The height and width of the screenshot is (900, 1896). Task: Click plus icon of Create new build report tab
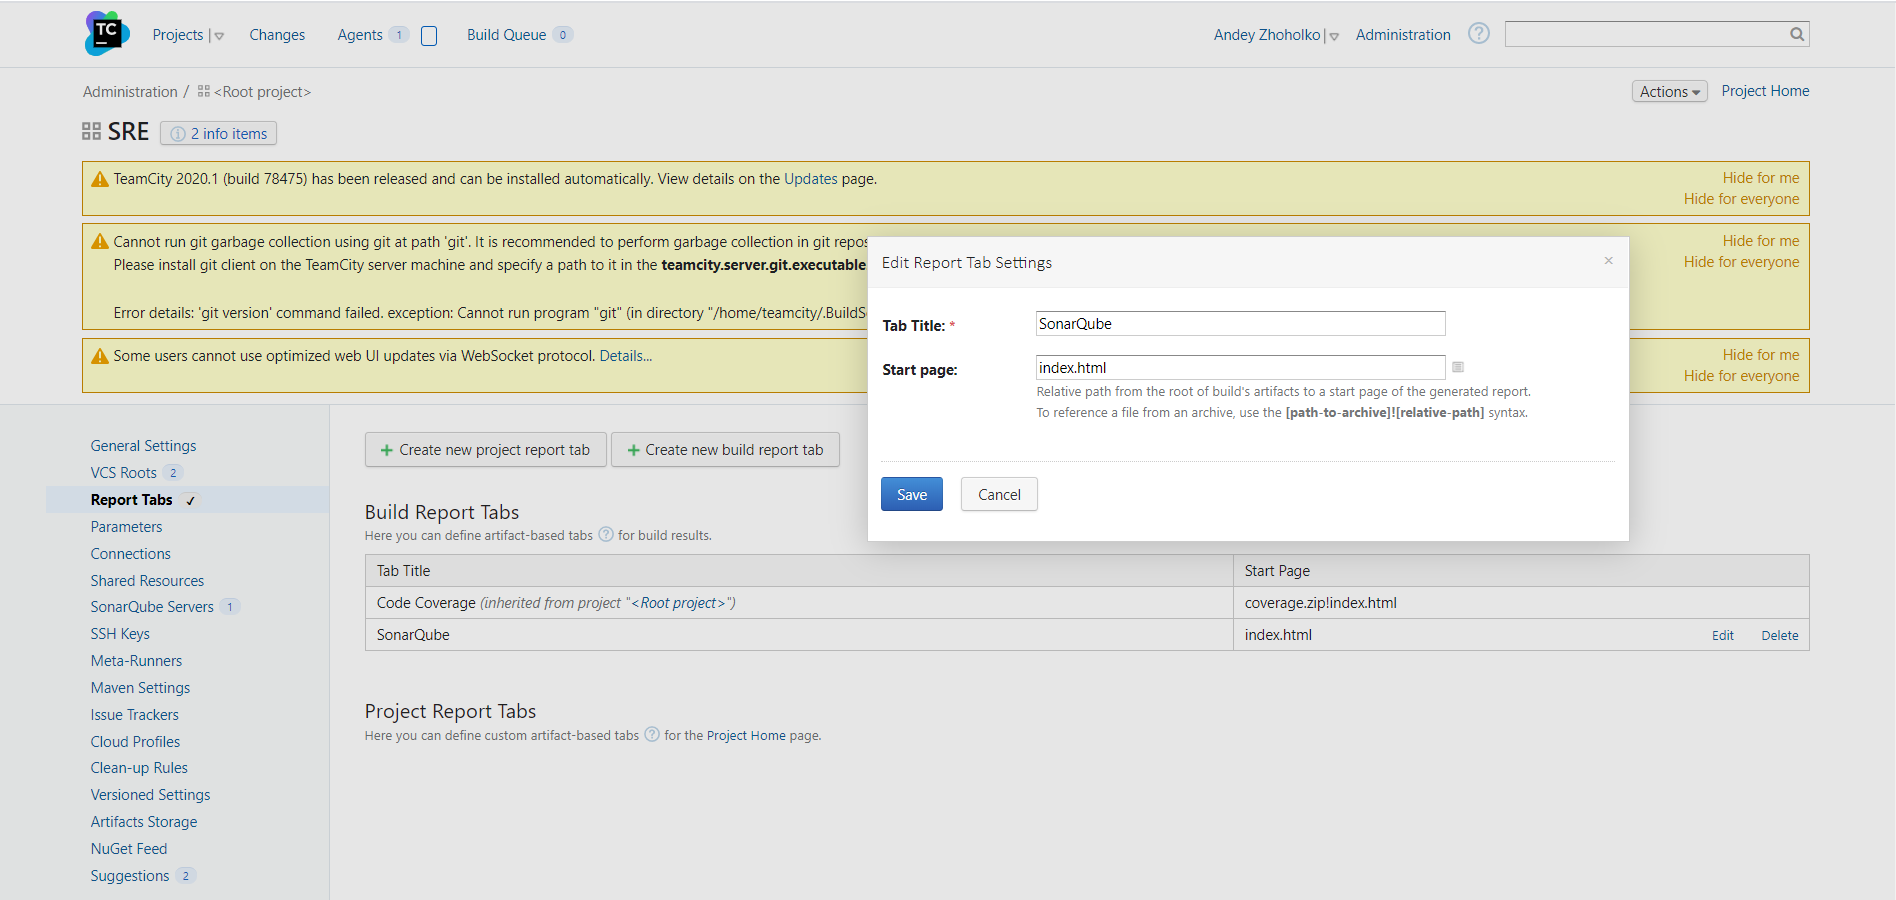tap(633, 450)
